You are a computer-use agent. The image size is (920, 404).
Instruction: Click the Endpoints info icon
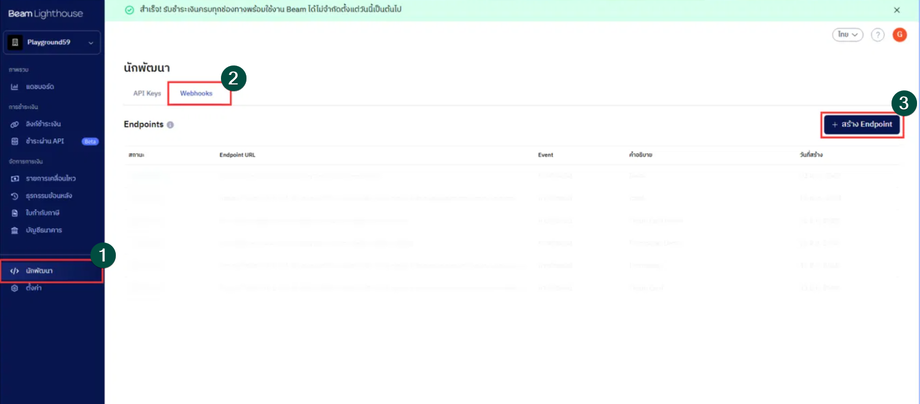(x=170, y=125)
